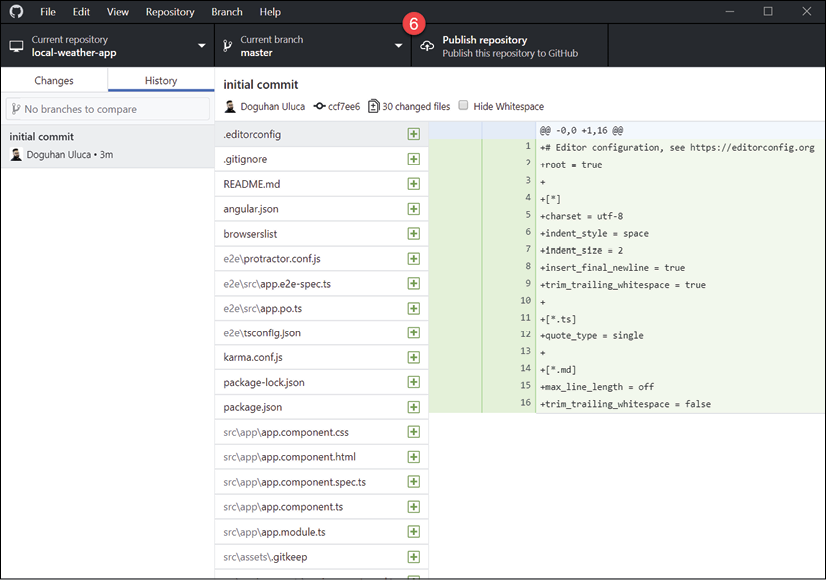
Task: Click the added icon for app.e2e-spec.ts
Action: 414,283
